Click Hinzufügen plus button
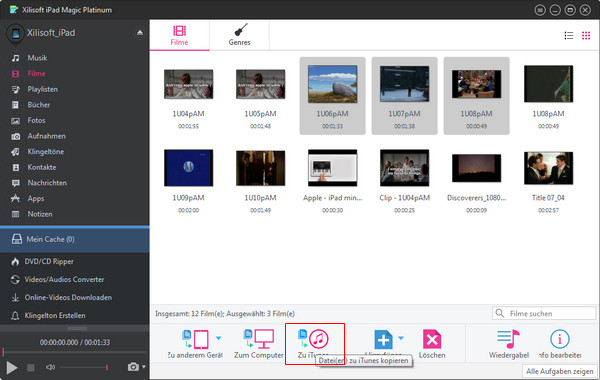Screen dimensions: 600x380 coord(383,340)
